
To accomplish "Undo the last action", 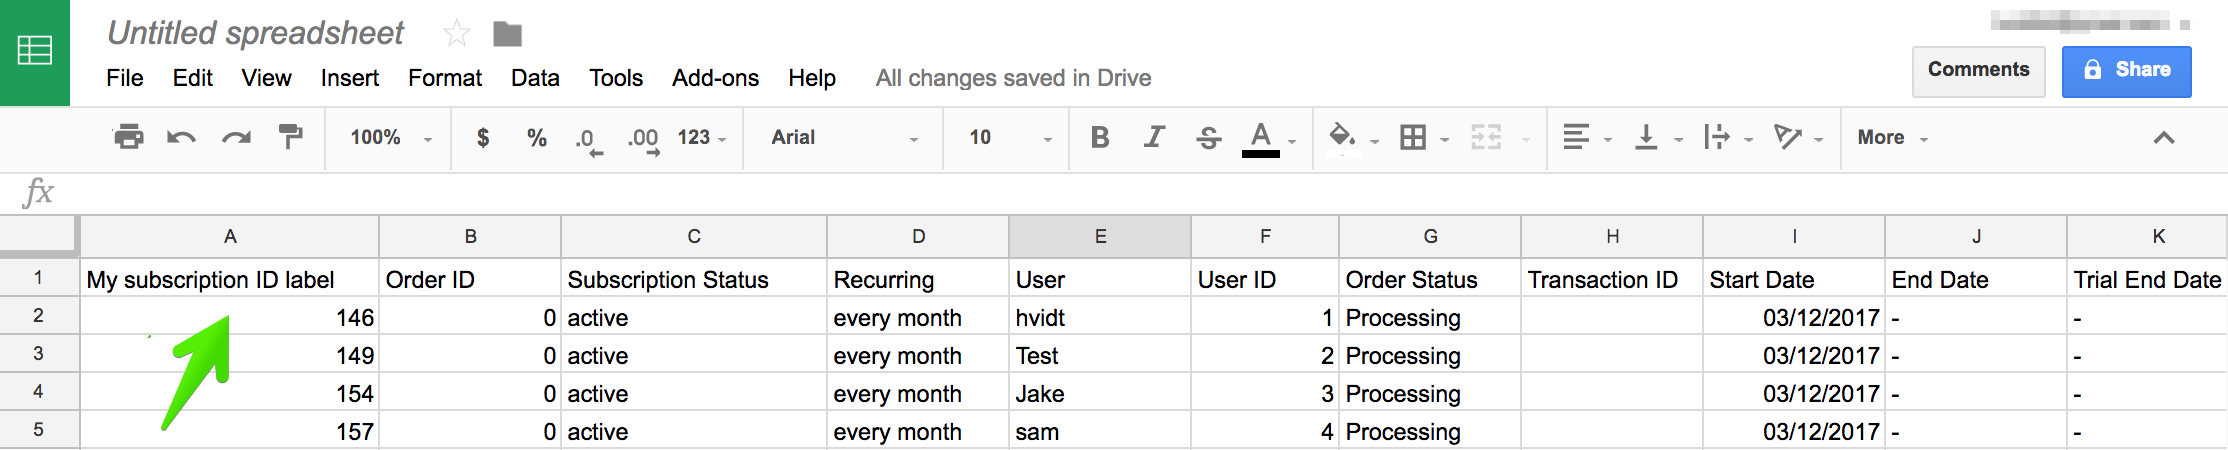I will click(x=181, y=137).
